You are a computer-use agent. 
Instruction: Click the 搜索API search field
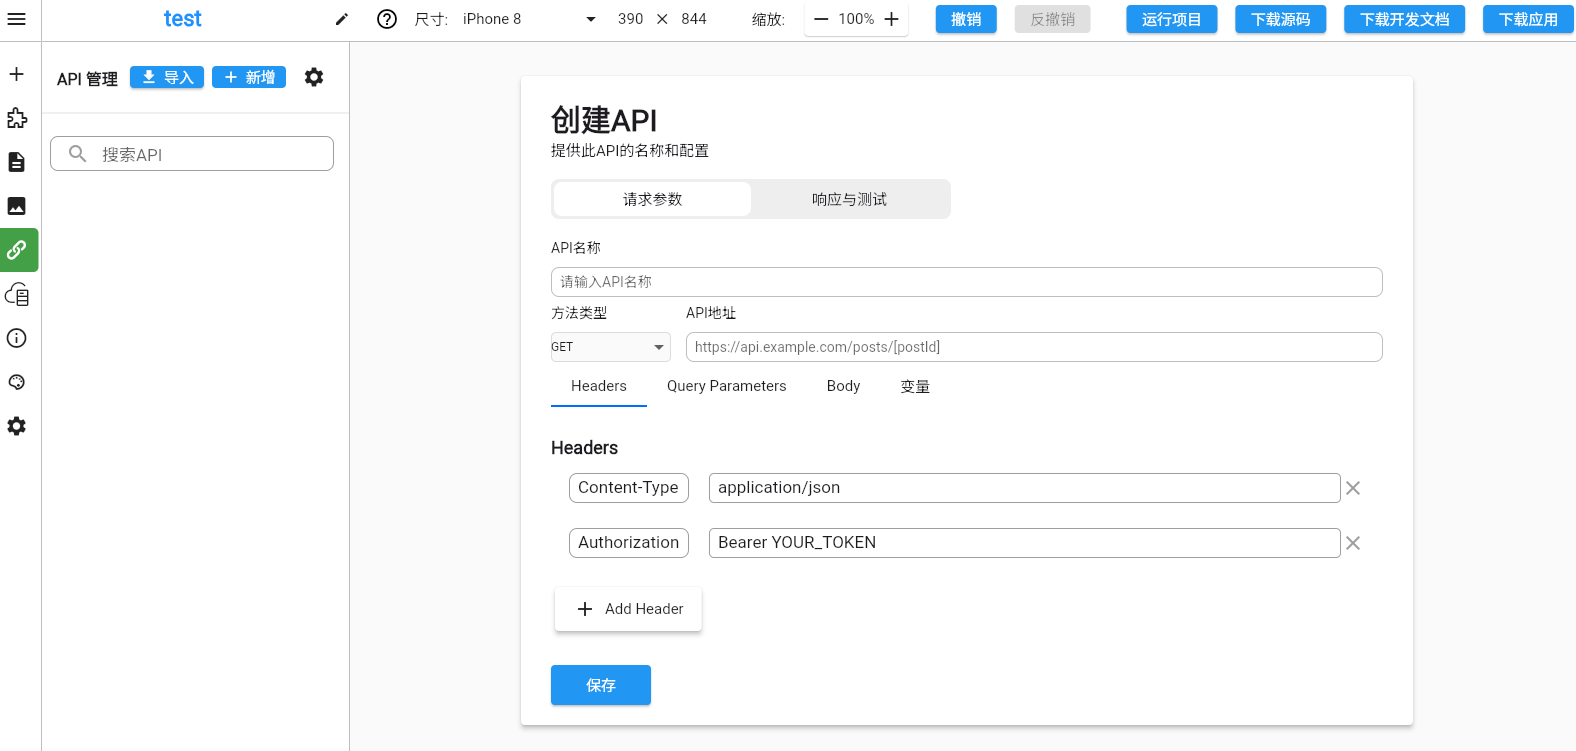click(192, 154)
